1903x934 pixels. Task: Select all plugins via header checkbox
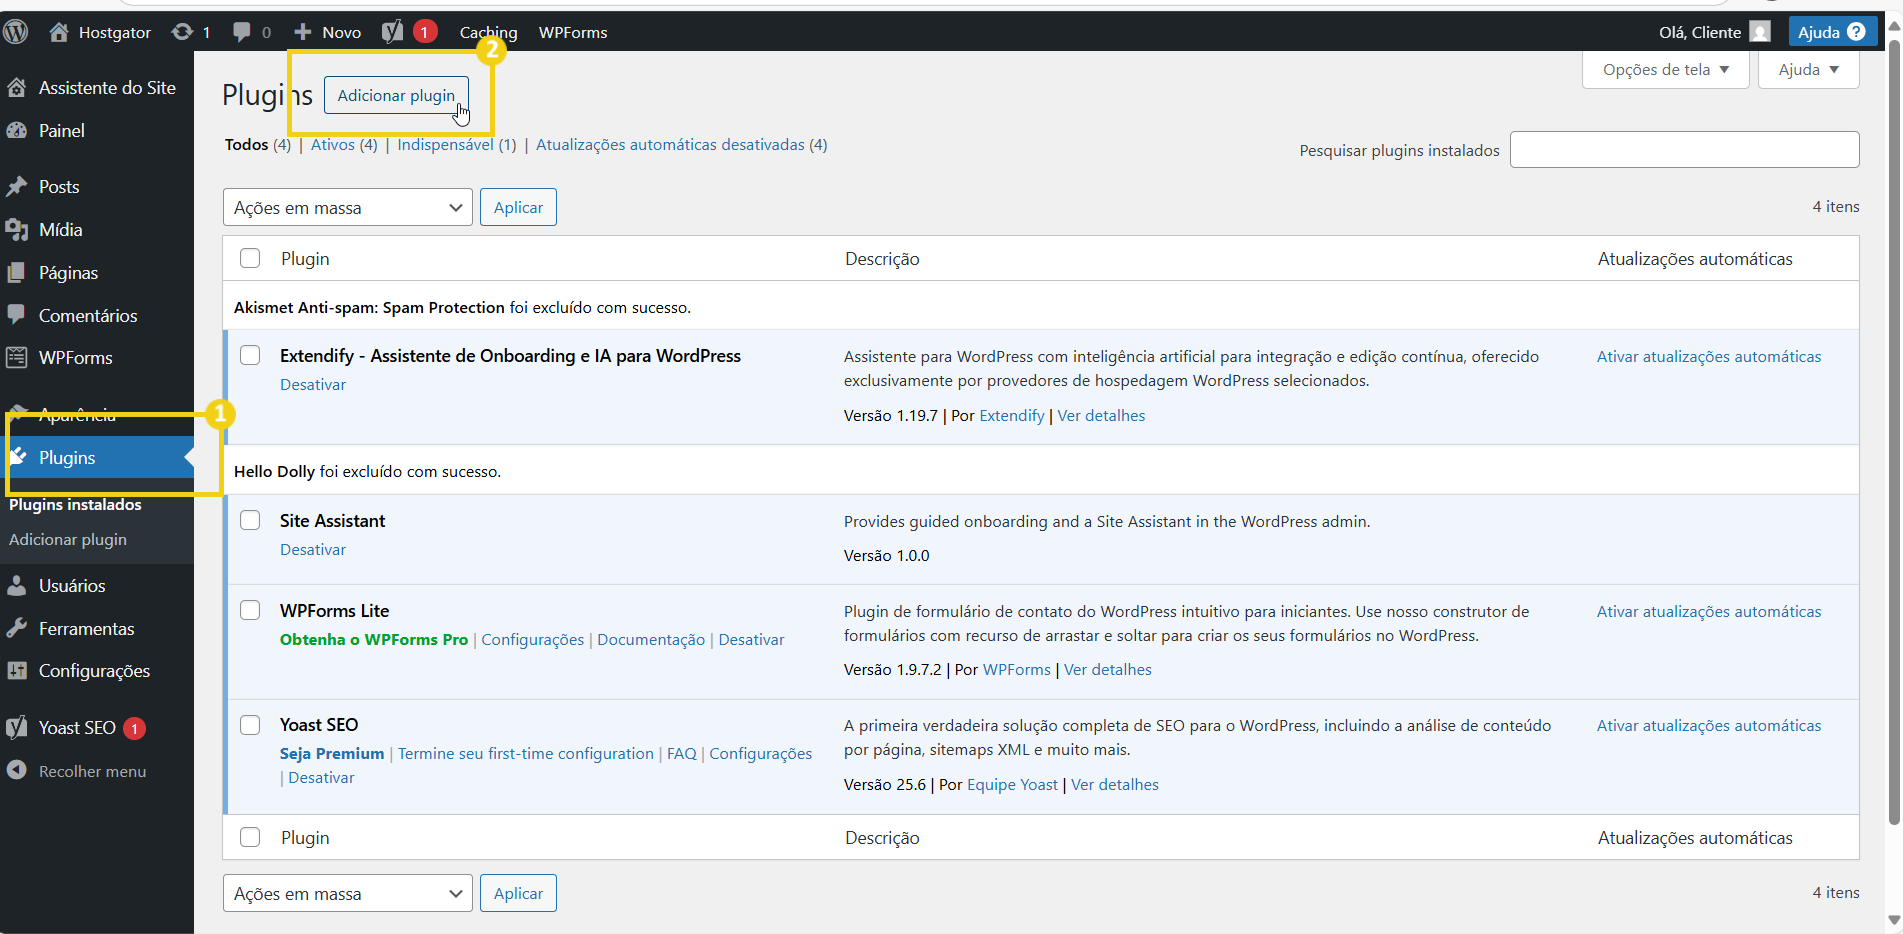[250, 258]
